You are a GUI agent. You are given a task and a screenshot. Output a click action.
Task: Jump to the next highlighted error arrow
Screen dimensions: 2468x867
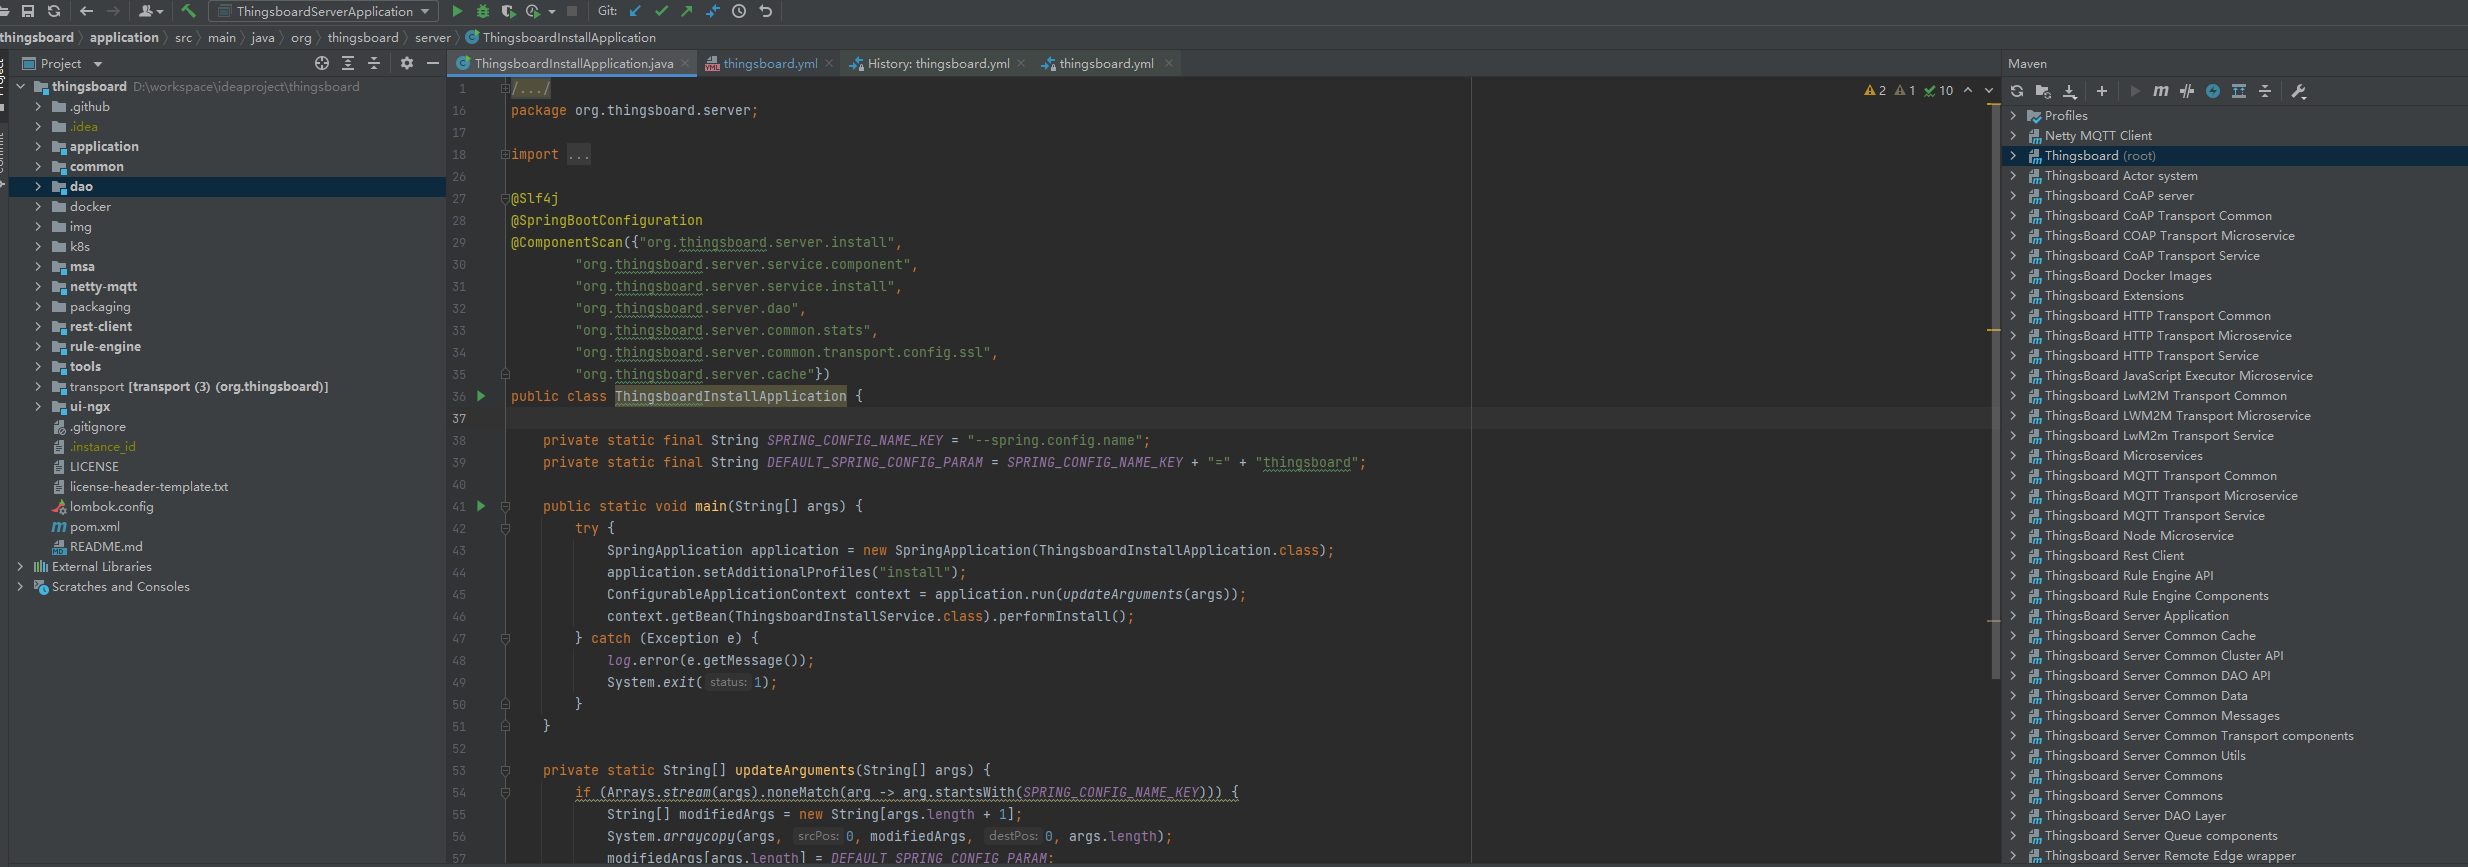(x=1989, y=90)
